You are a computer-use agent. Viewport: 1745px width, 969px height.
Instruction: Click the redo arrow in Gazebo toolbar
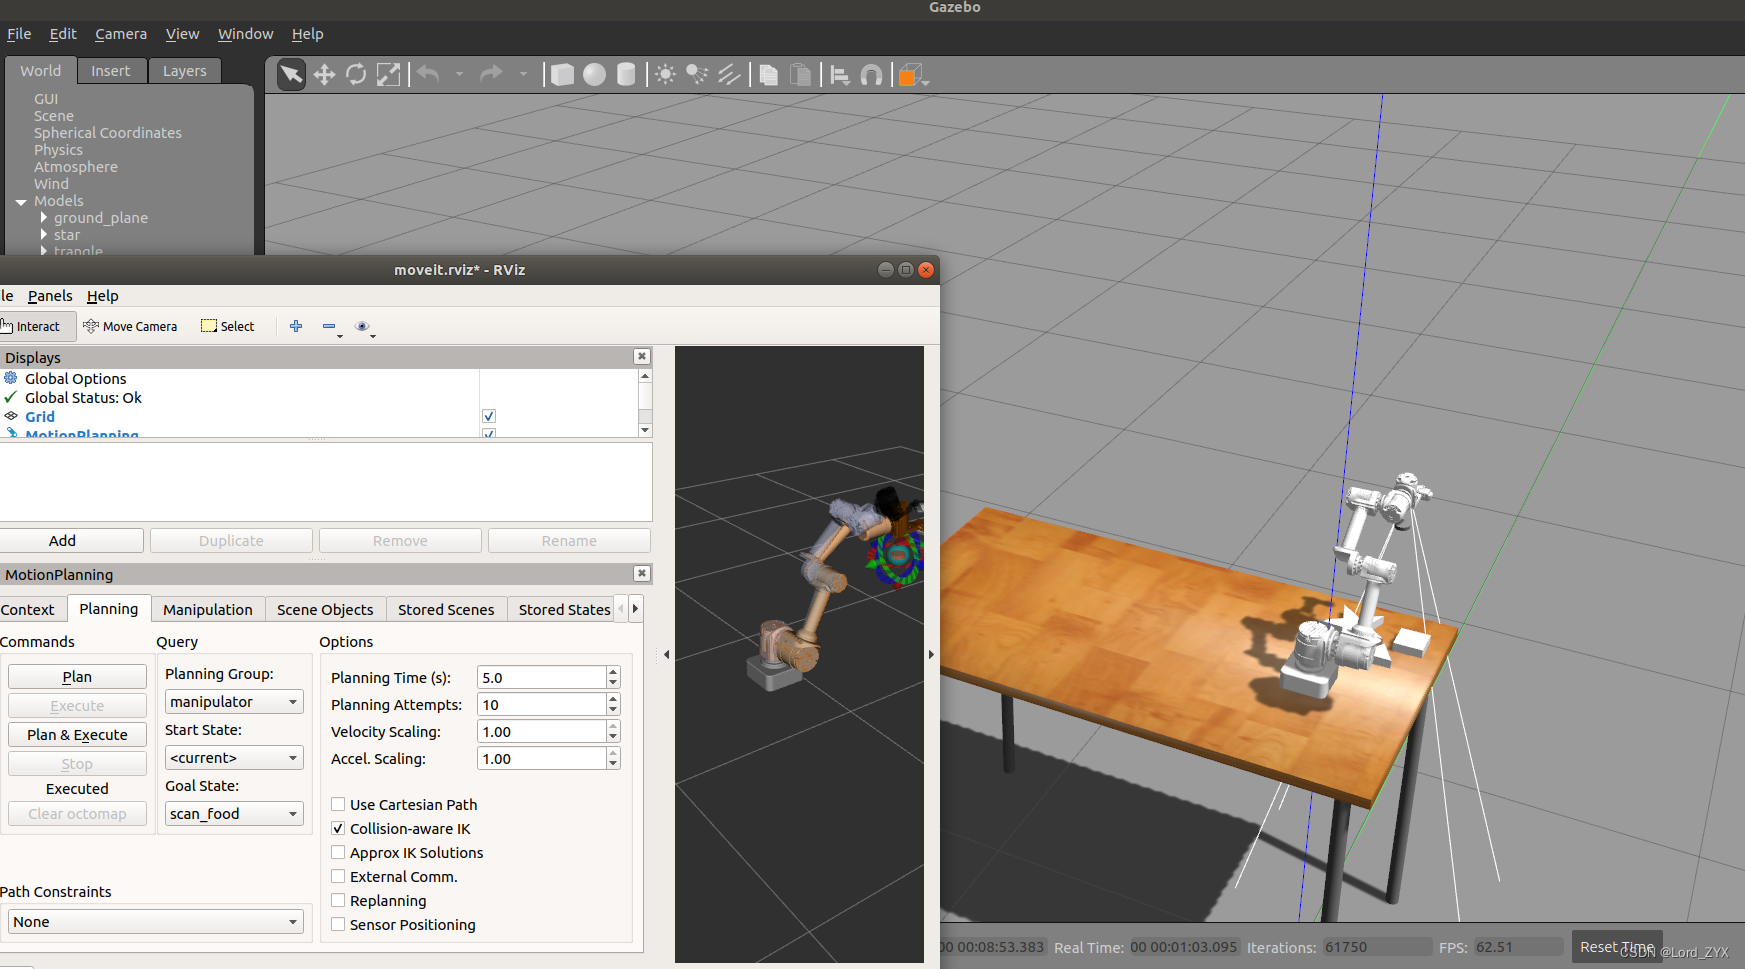coord(491,74)
